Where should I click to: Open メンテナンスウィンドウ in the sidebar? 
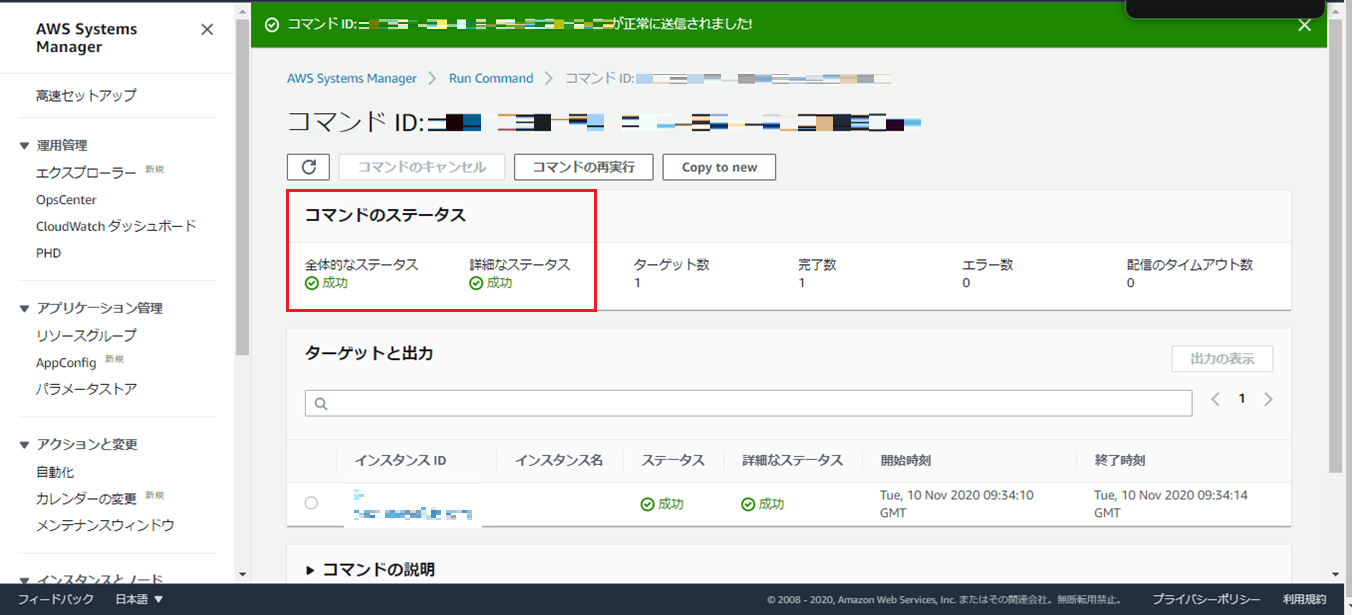[x=105, y=525]
